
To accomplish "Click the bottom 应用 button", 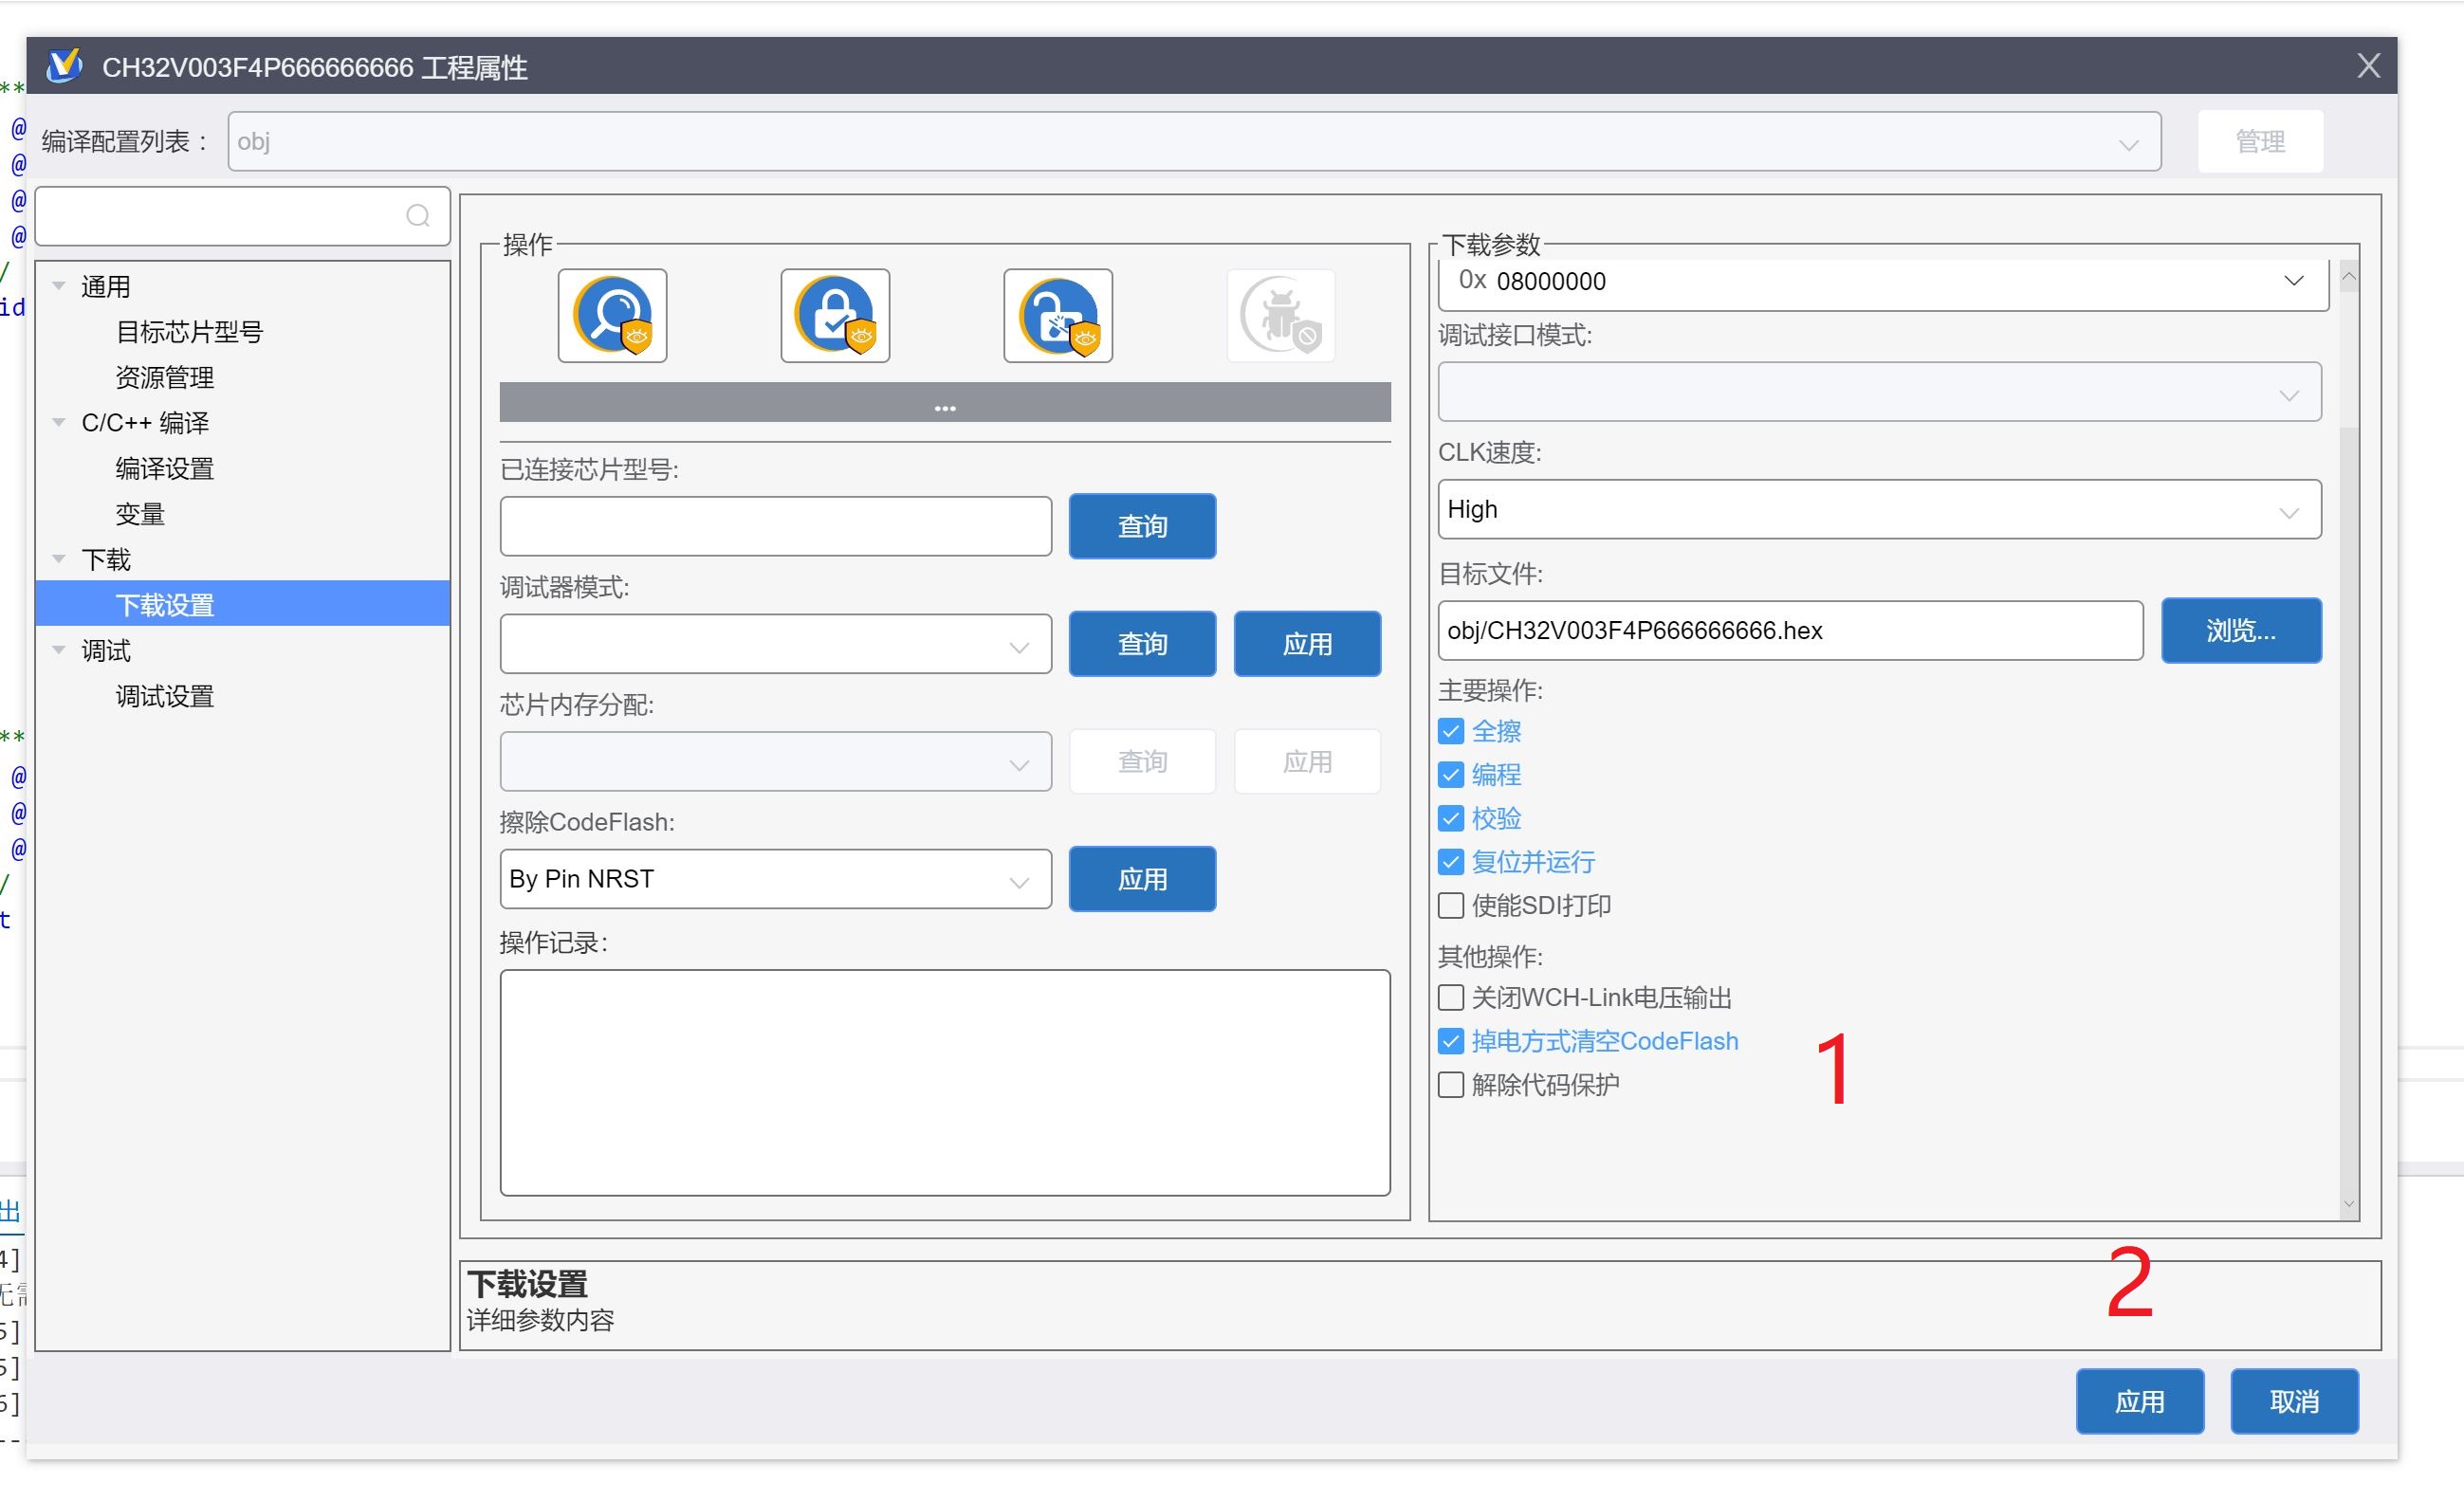I will (x=2139, y=1401).
